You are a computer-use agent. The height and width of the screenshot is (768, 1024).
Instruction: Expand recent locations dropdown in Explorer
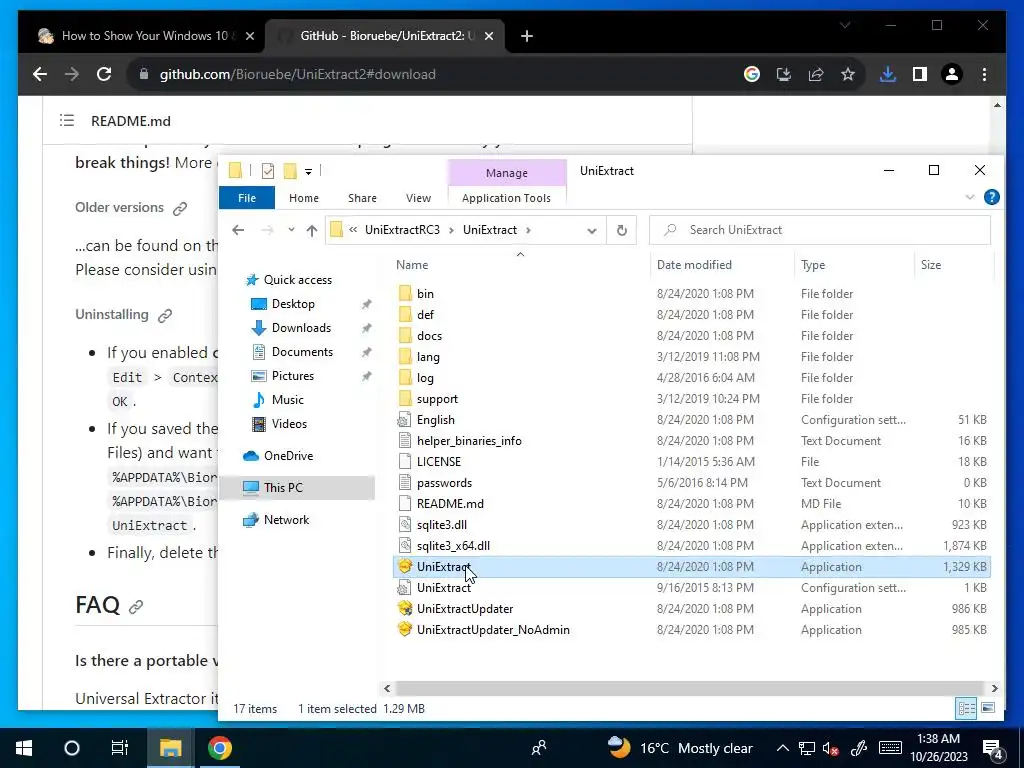click(291, 230)
